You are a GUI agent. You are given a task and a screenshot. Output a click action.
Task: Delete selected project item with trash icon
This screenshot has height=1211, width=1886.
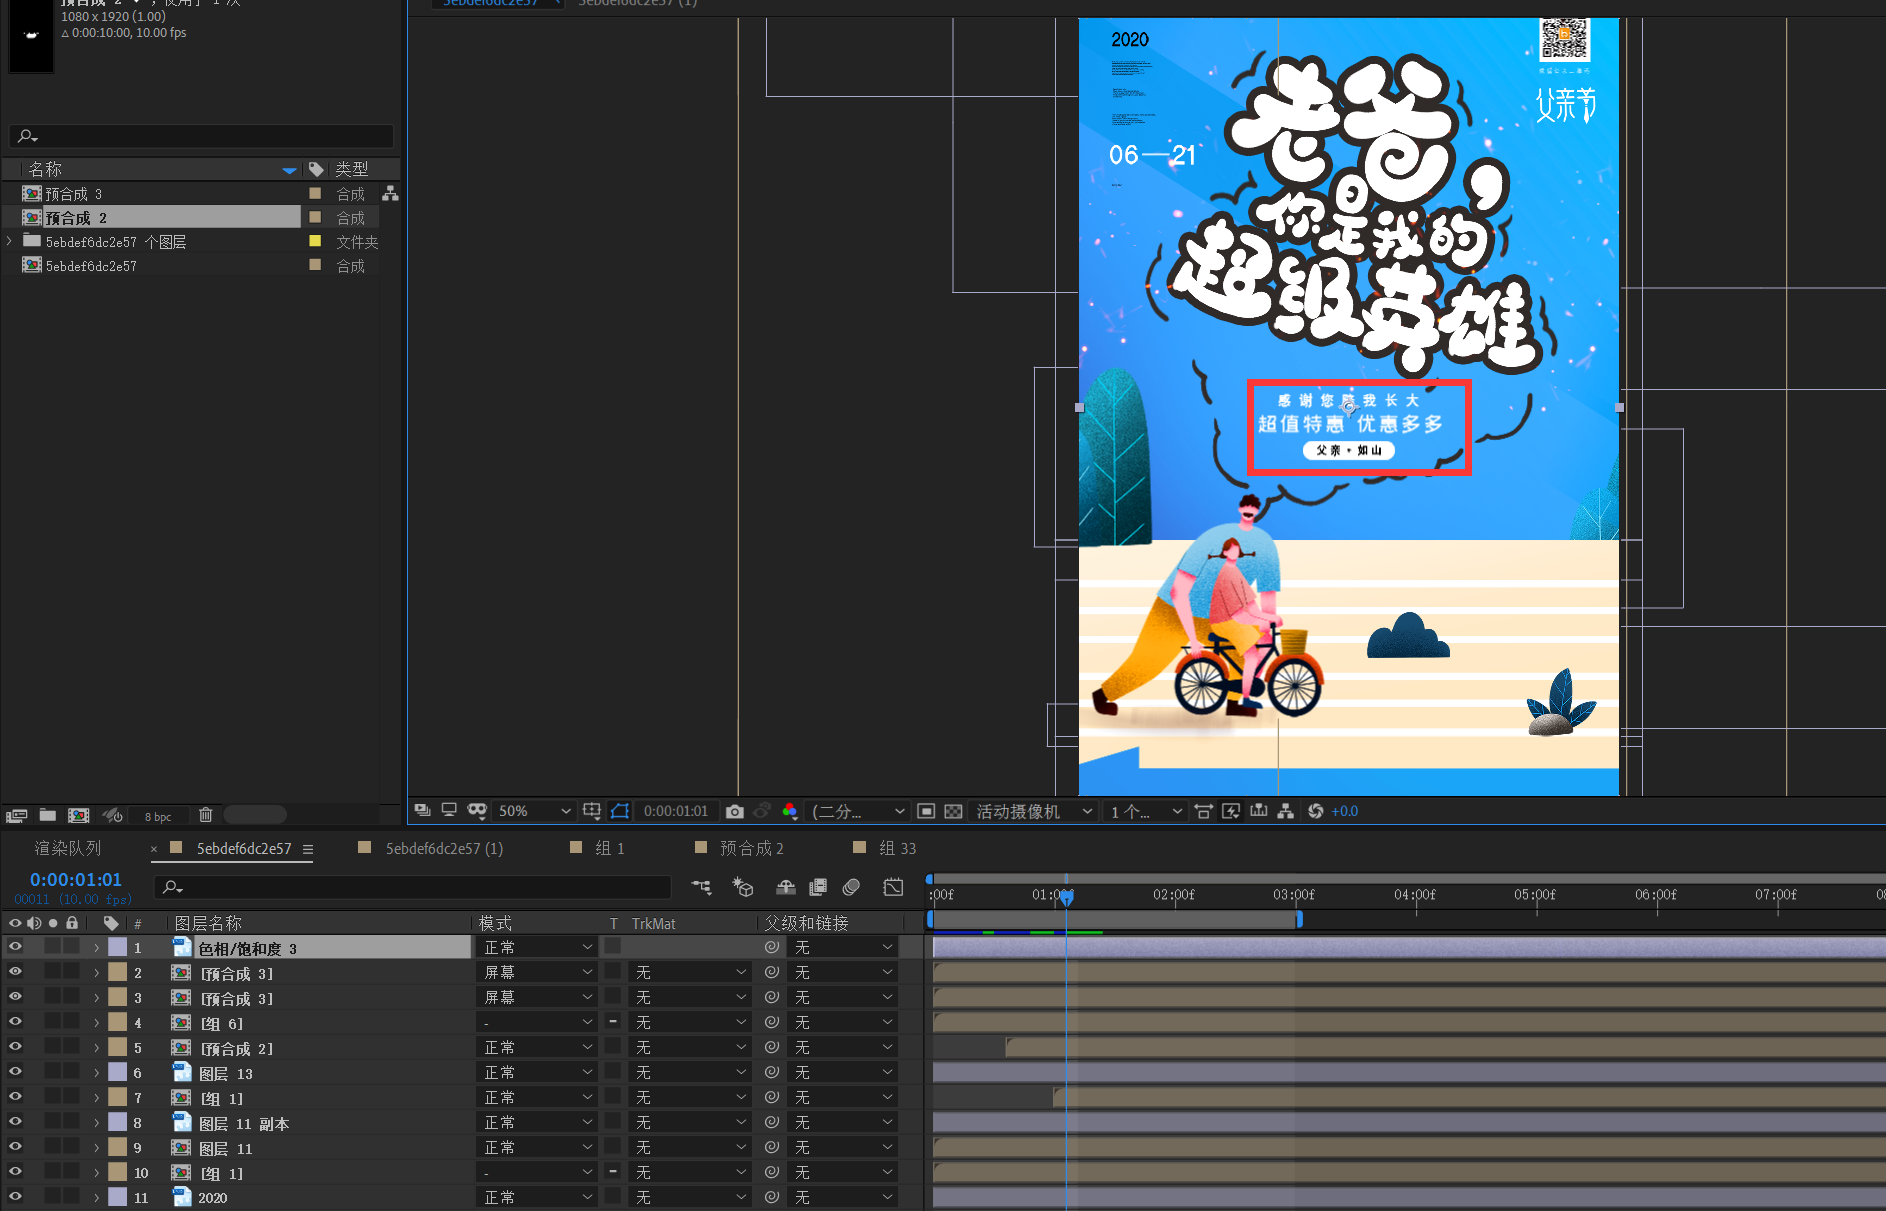[x=205, y=815]
